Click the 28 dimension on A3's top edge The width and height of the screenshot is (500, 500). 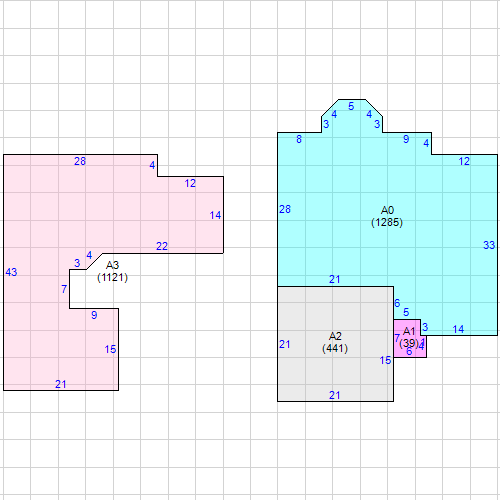point(80,161)
